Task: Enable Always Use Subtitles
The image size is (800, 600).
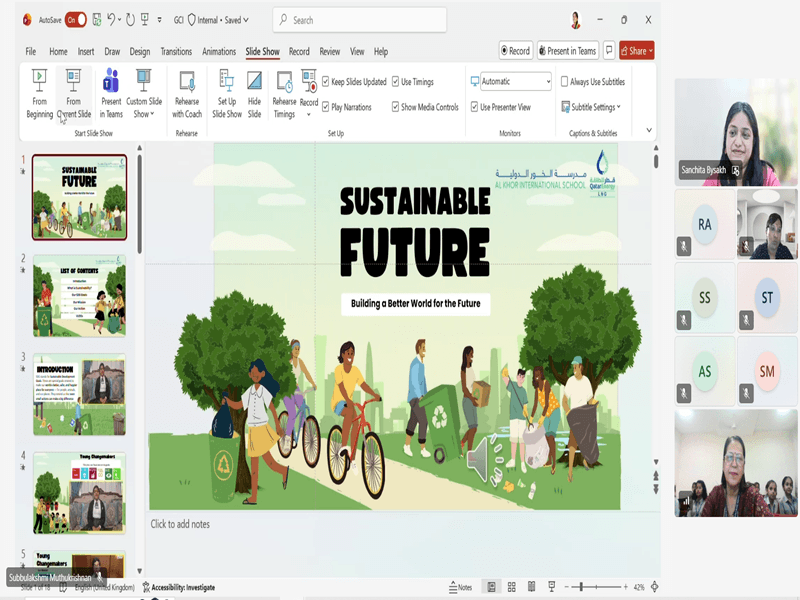Action: [565, 82]
